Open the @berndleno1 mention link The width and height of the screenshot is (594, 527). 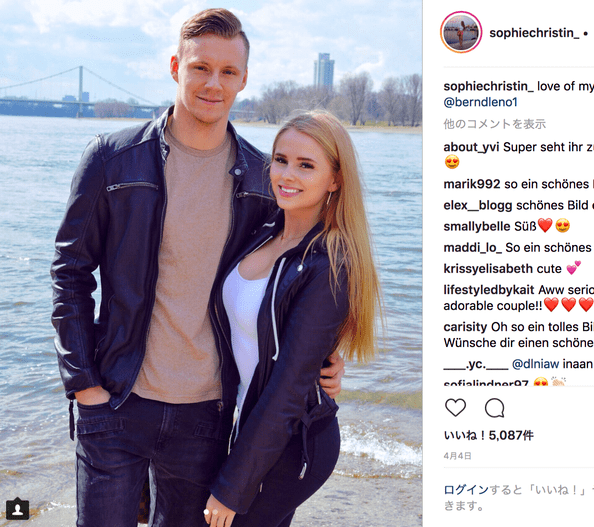pos(480,102)
